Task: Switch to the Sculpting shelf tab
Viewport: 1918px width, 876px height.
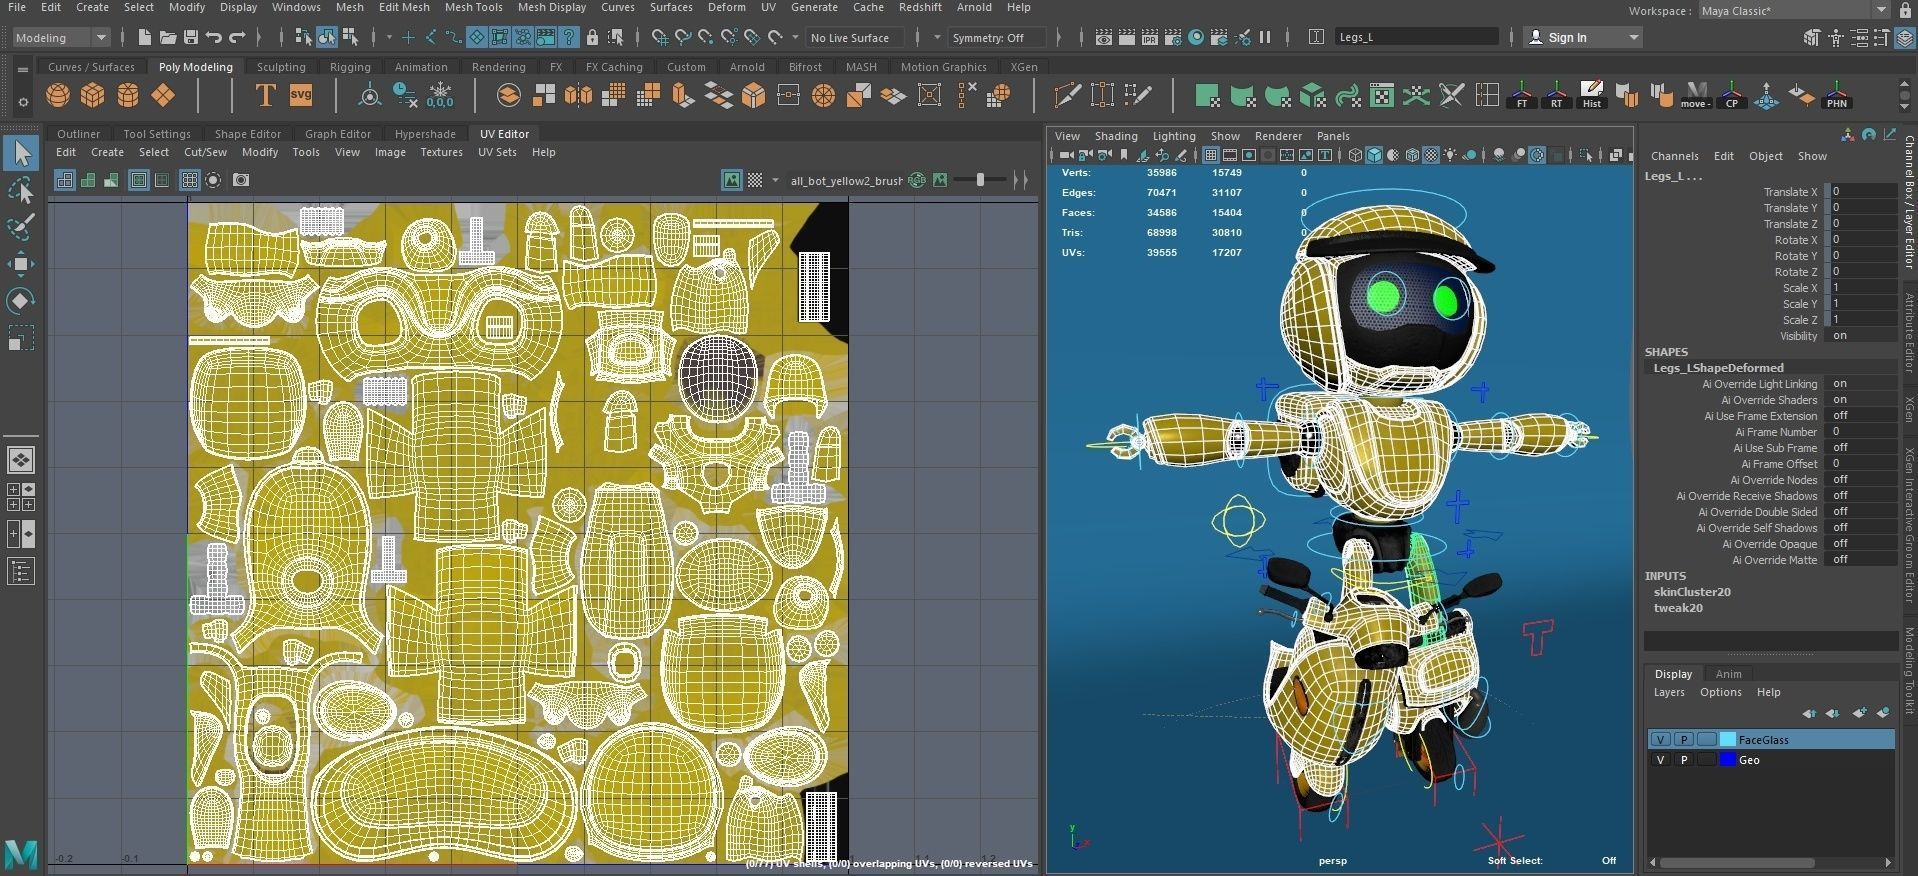Action: pyautogui.click(x=281, y=67)
